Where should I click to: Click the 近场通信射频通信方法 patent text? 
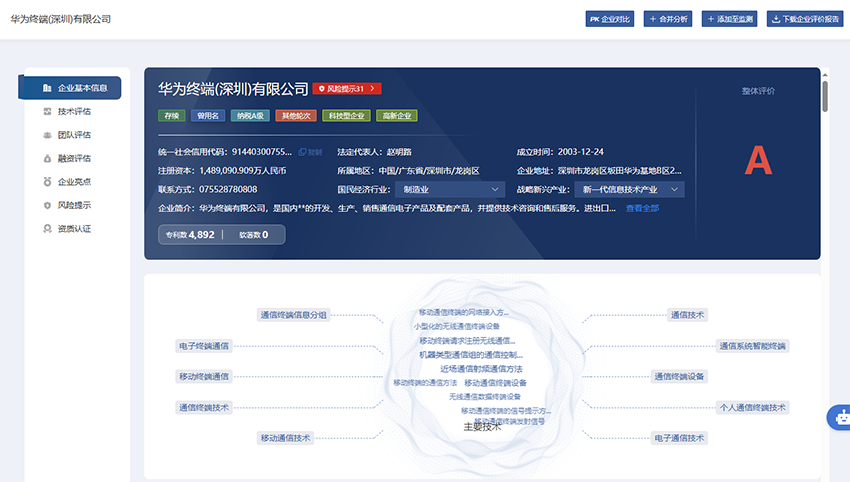[x=481, y=369]
